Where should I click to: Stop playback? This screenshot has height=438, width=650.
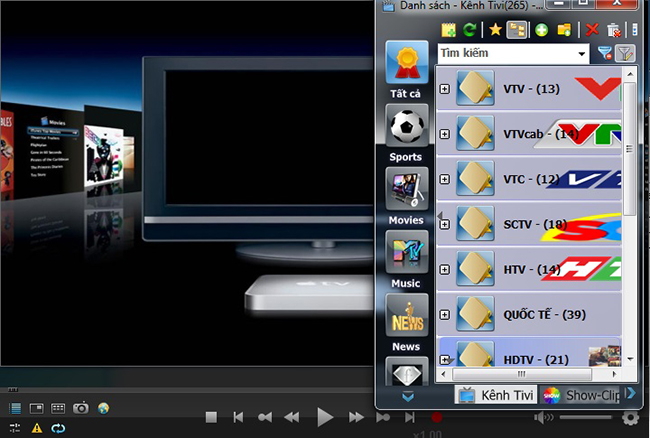tap(211, 417)
